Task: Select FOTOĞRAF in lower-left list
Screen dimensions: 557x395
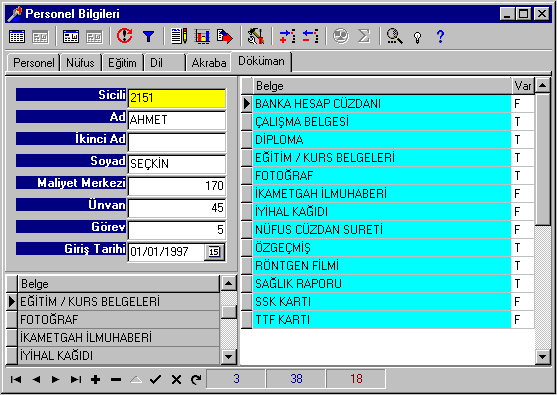Action: pyautogui.click(x=119, y=320)
